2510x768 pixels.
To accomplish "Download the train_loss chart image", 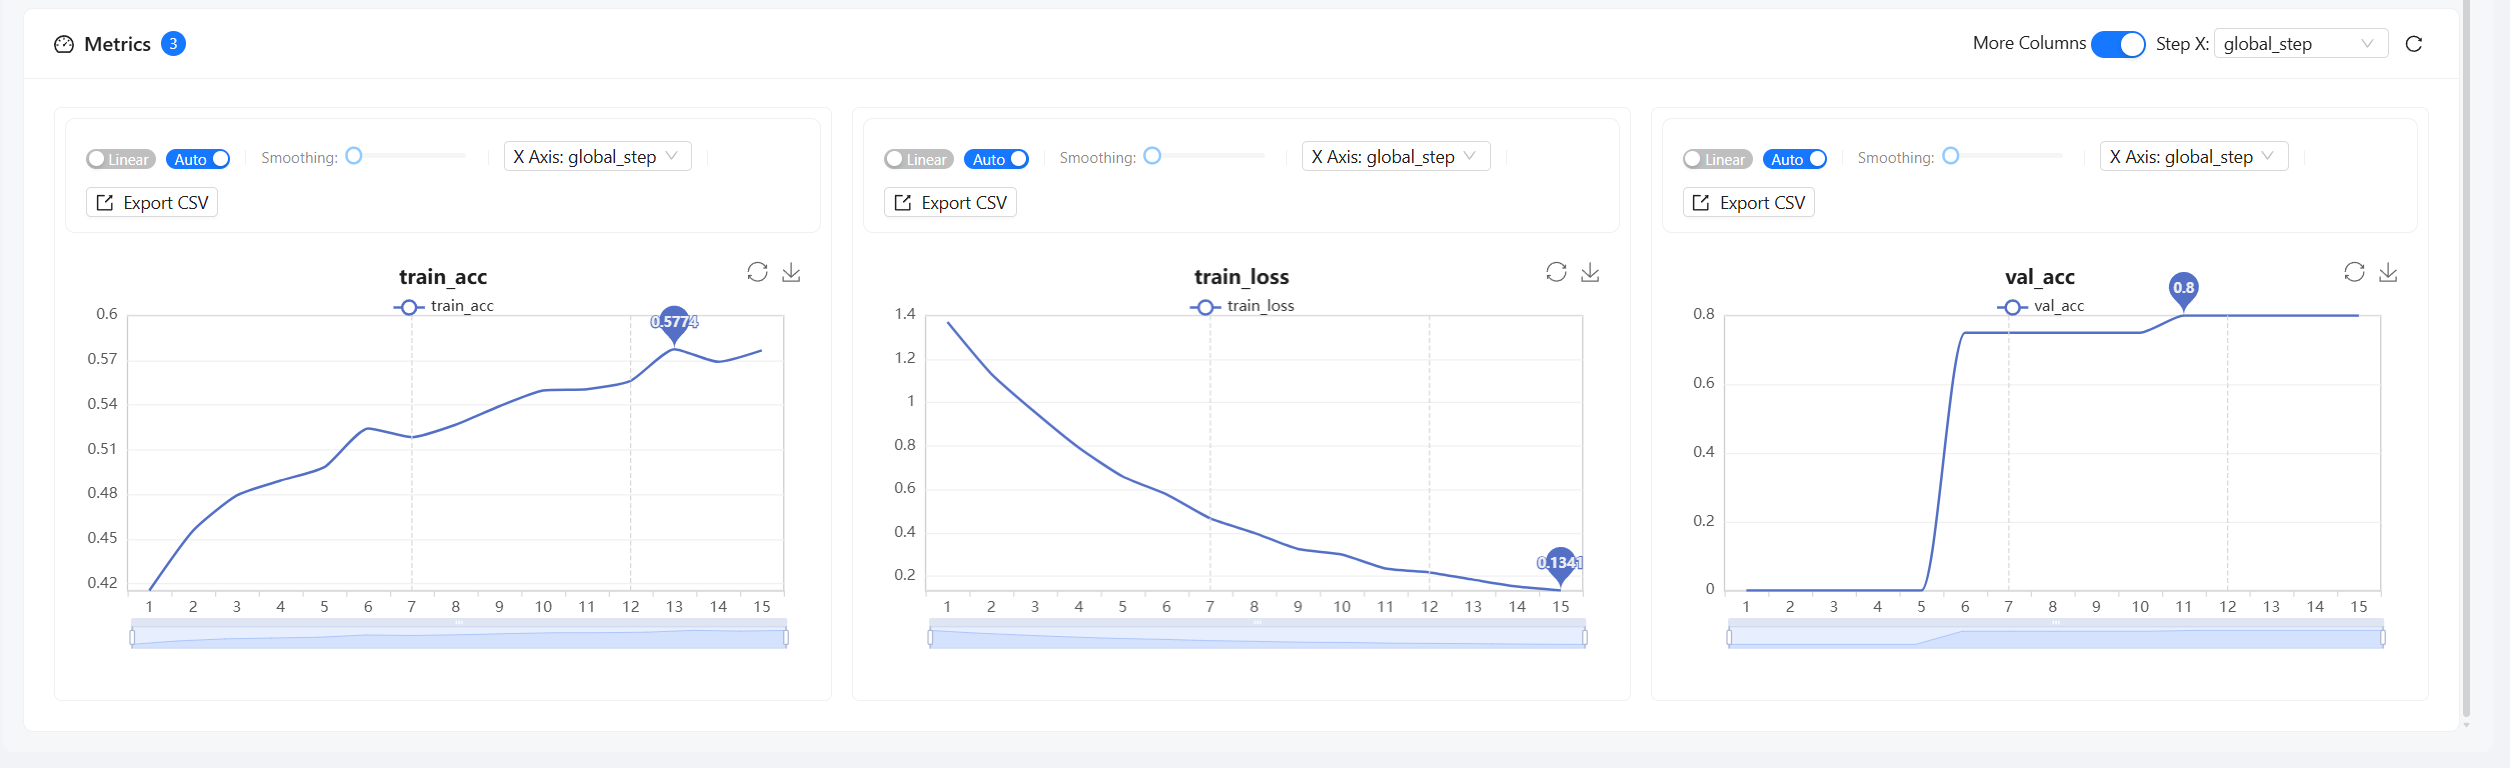I will pyautogui.click(x=1589, y=271).
